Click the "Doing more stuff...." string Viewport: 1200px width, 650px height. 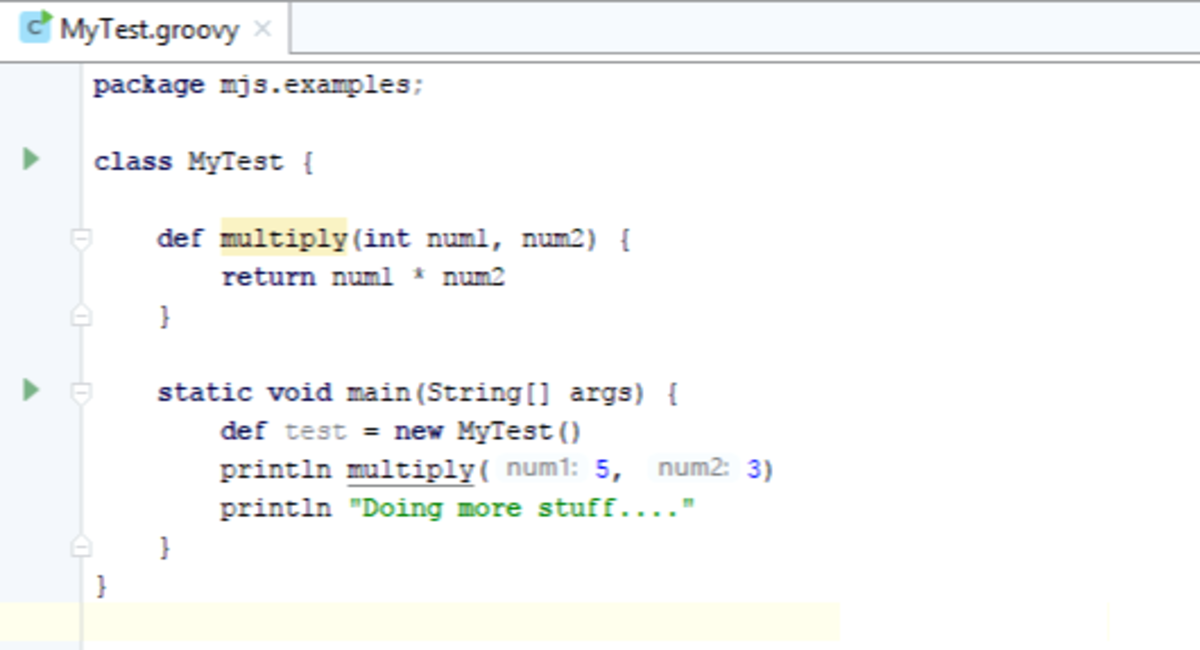coord(520,508)
